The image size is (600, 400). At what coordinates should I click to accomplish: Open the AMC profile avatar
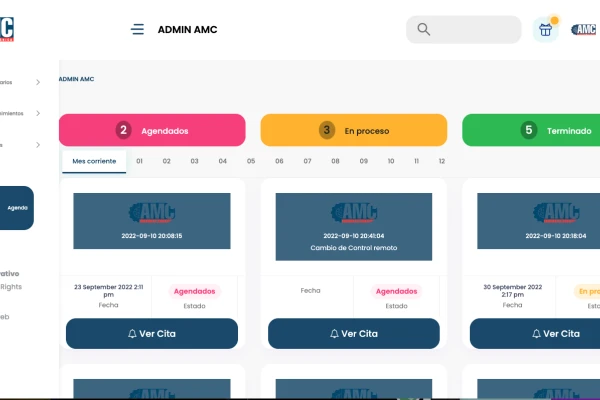(584, 29)
